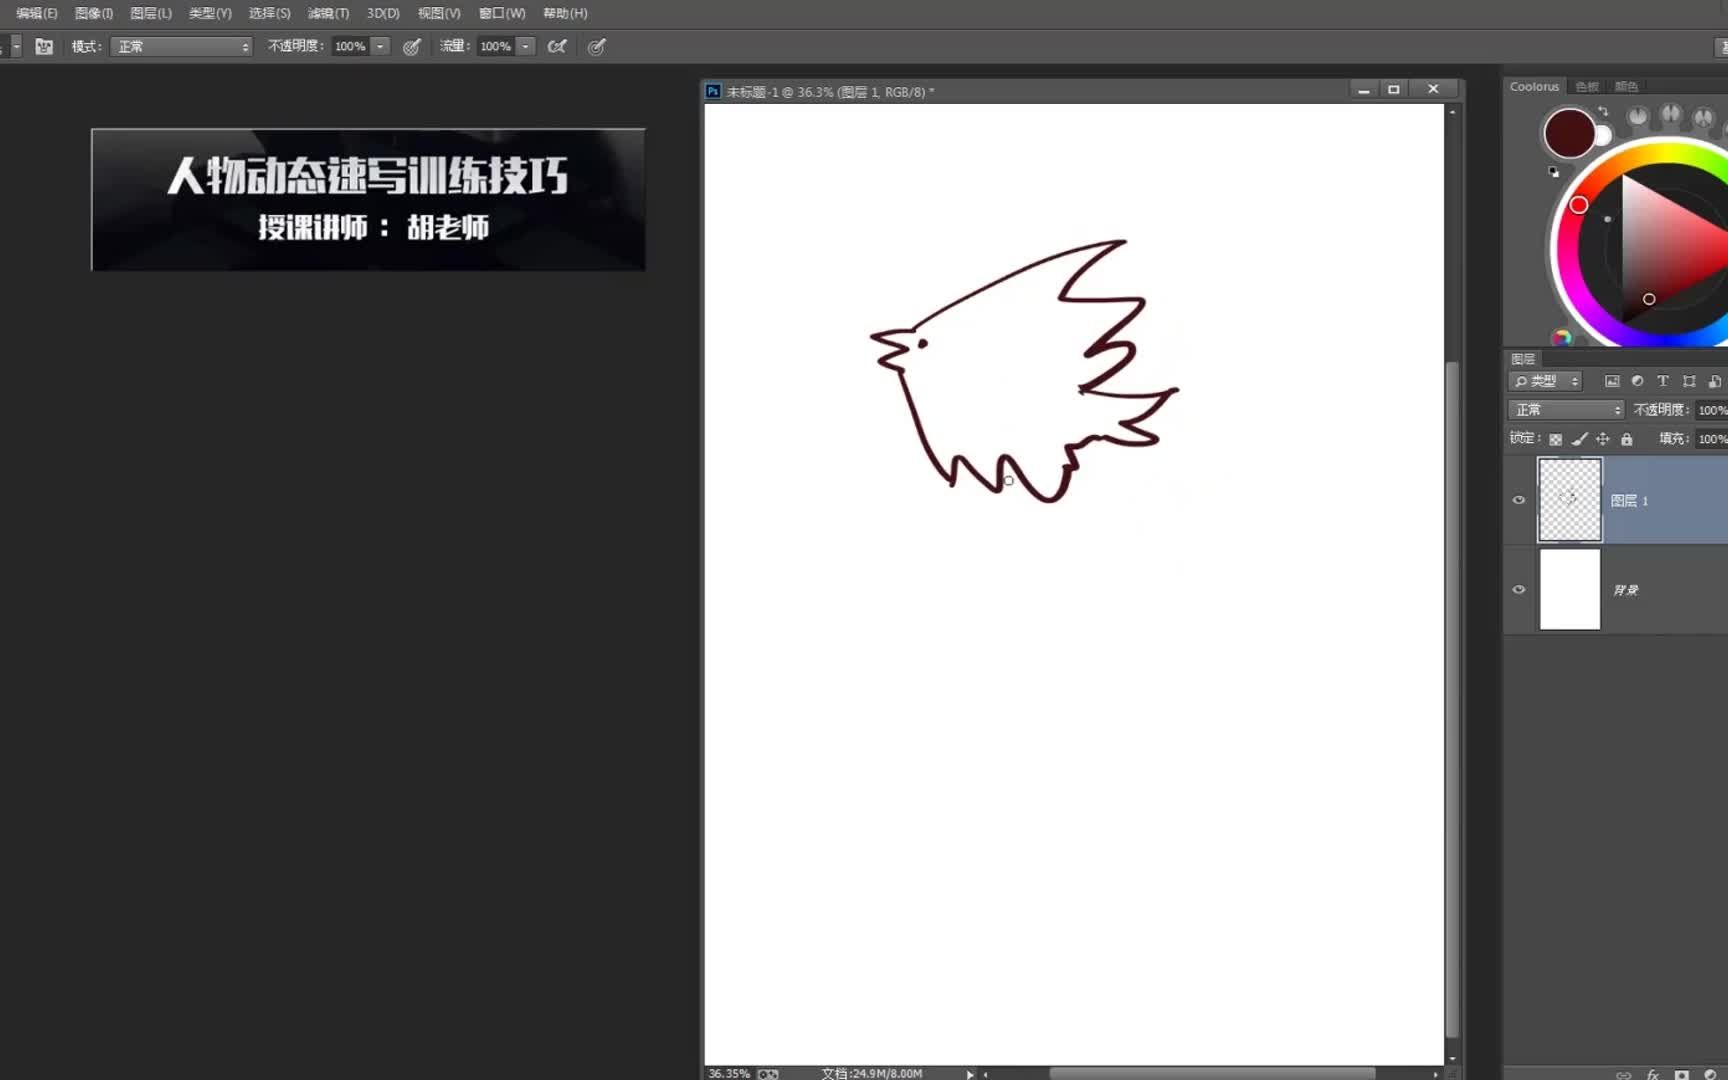Click the second Coolorus mode circle icon
Viewport: 1728px width, 1080px height.
[1670, 116]
